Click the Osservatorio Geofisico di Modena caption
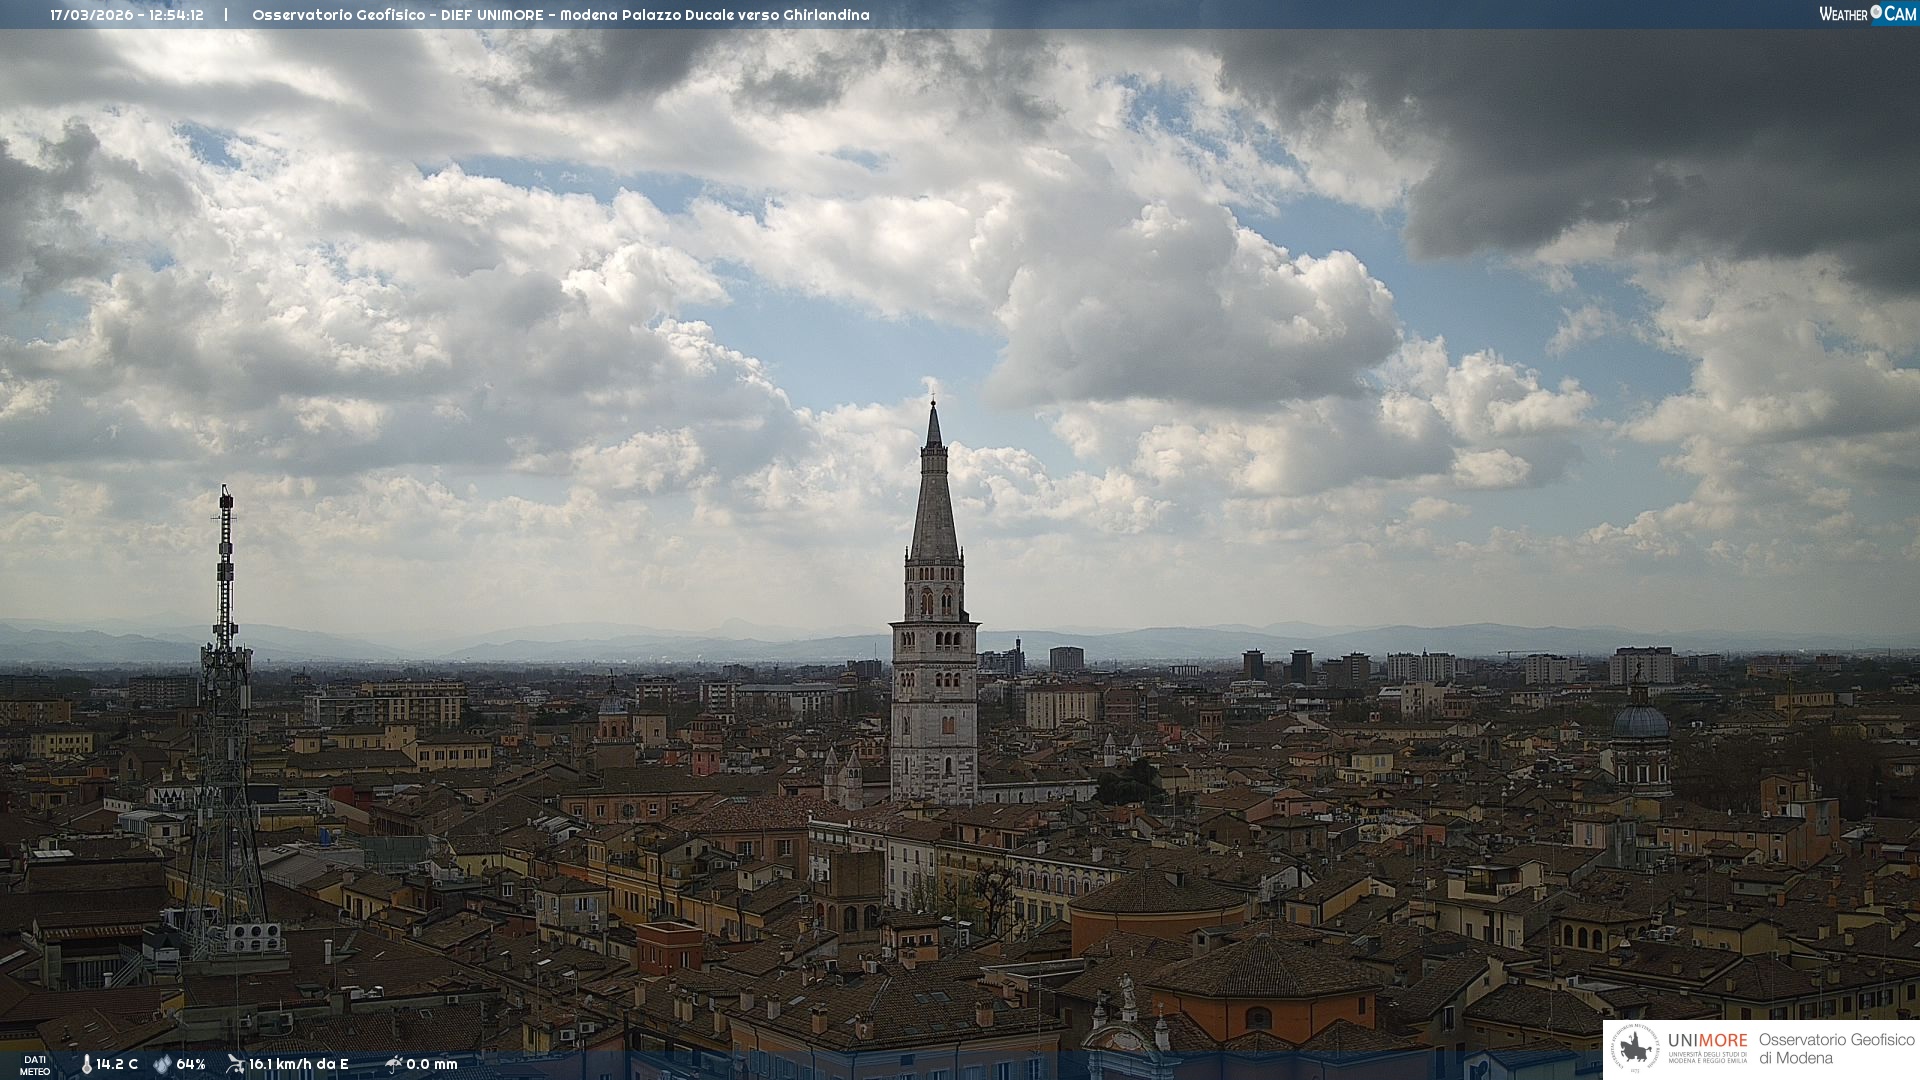This screenshot has height=1080, width=1920. pos(1835,1048)
